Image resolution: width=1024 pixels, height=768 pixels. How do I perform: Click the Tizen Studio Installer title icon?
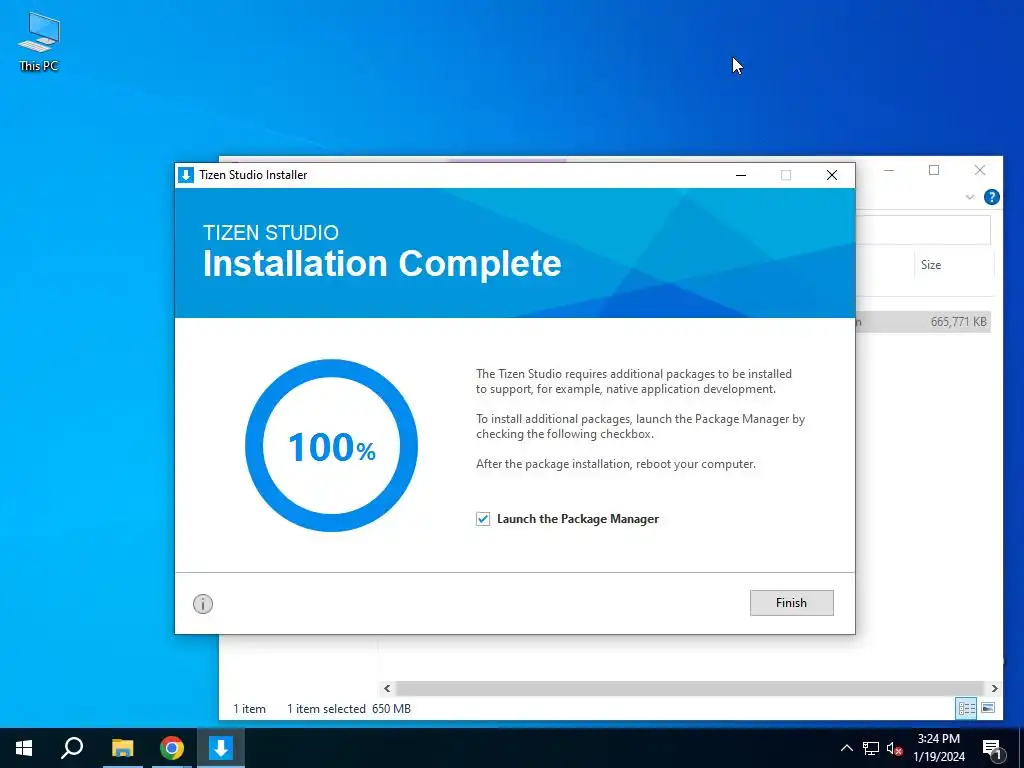point(186,175)
